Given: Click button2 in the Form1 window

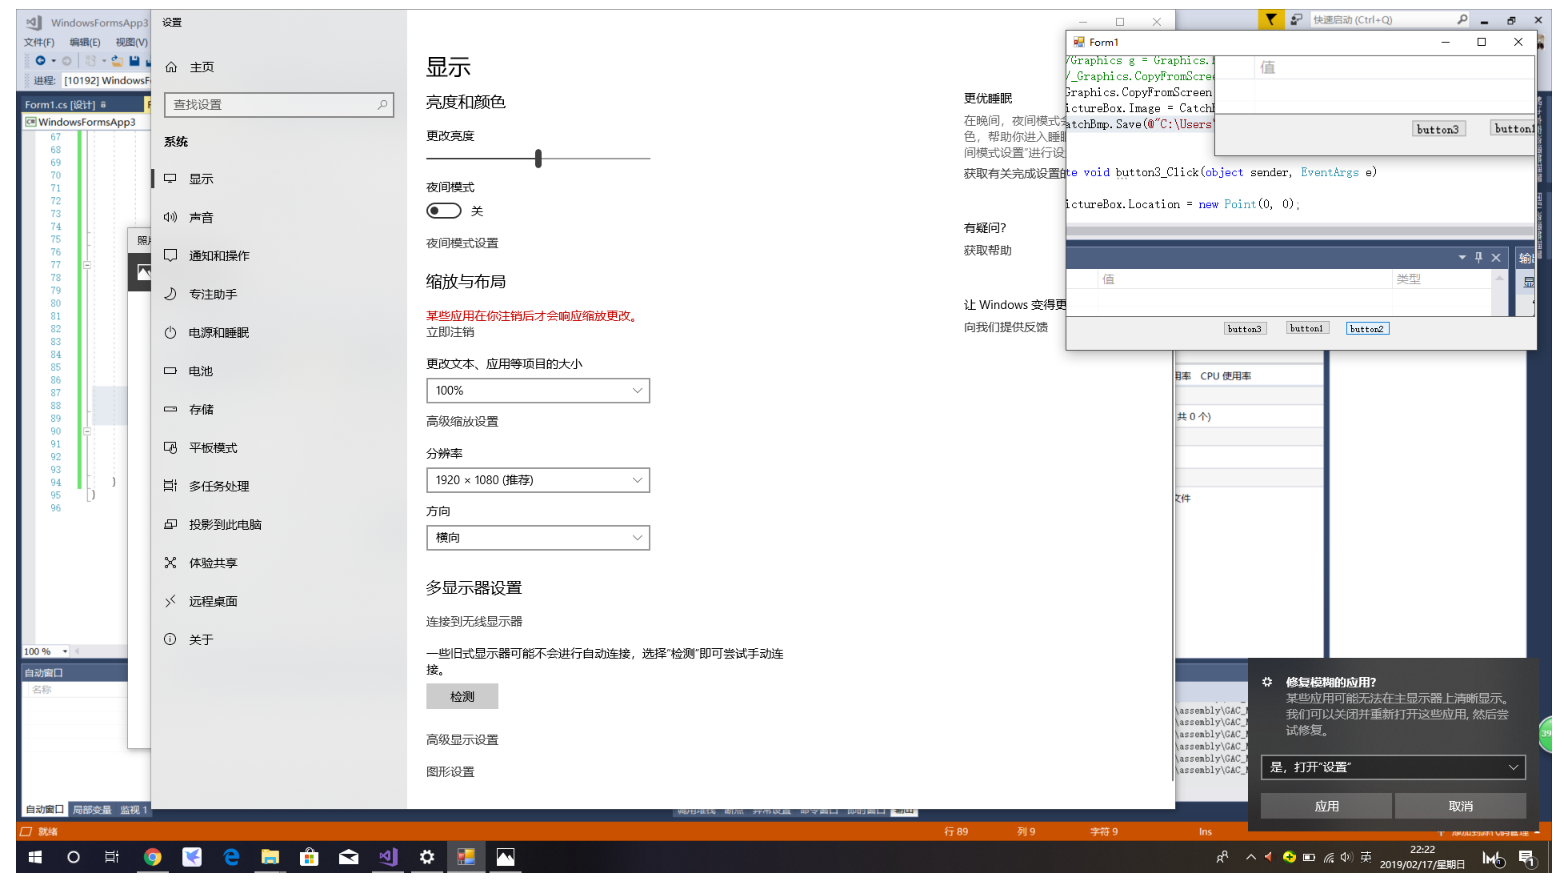Looking at the screenshot, I should [1367, 328].
